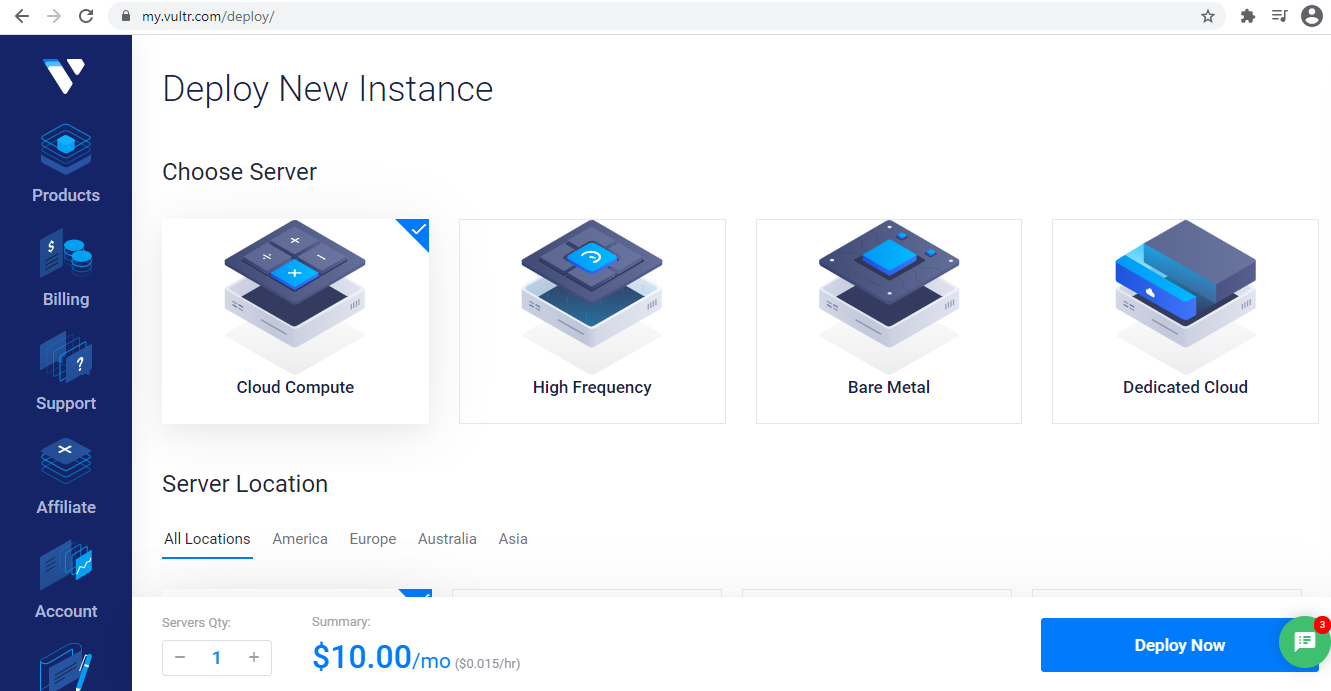This screenshot has height=691, width=1331.
Task: Switch to the Asia locations tab
Action: tap(513, 539)
